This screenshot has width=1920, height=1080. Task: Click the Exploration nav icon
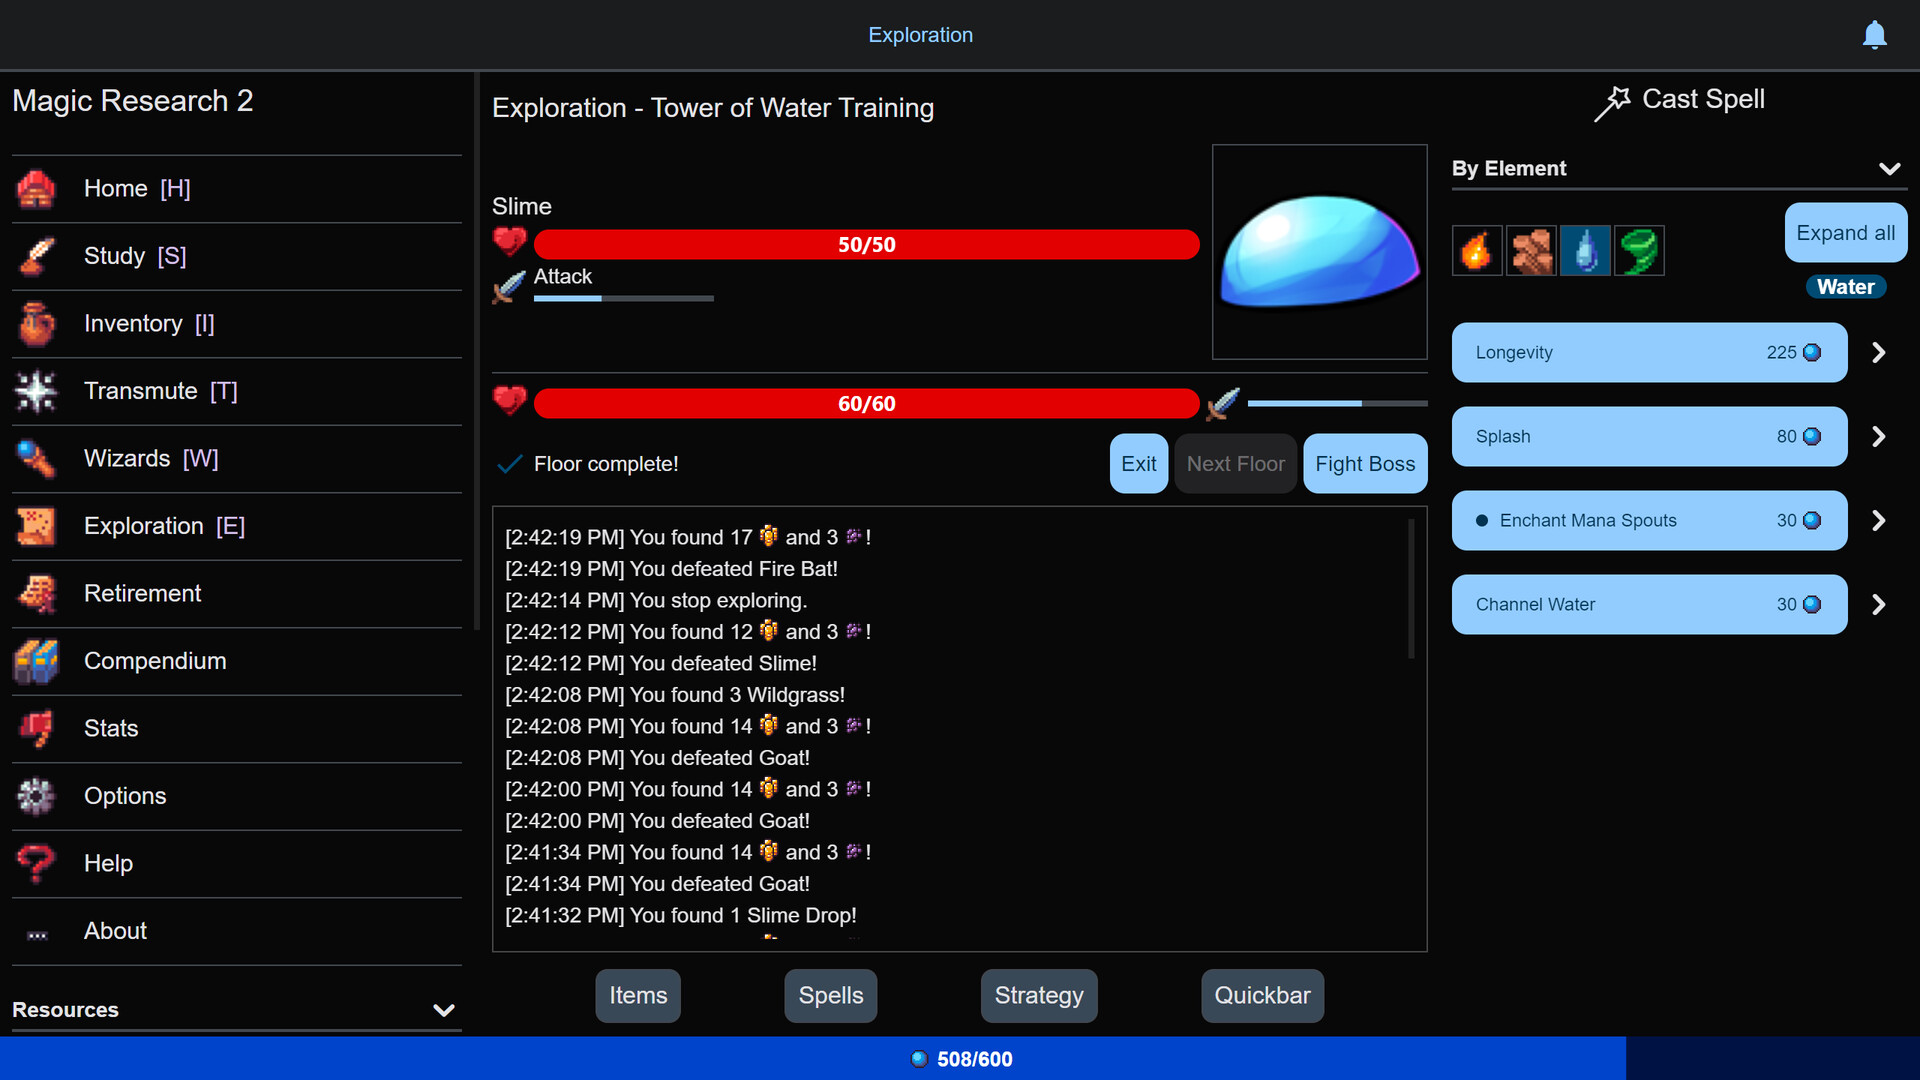click(x=36, y=526)
